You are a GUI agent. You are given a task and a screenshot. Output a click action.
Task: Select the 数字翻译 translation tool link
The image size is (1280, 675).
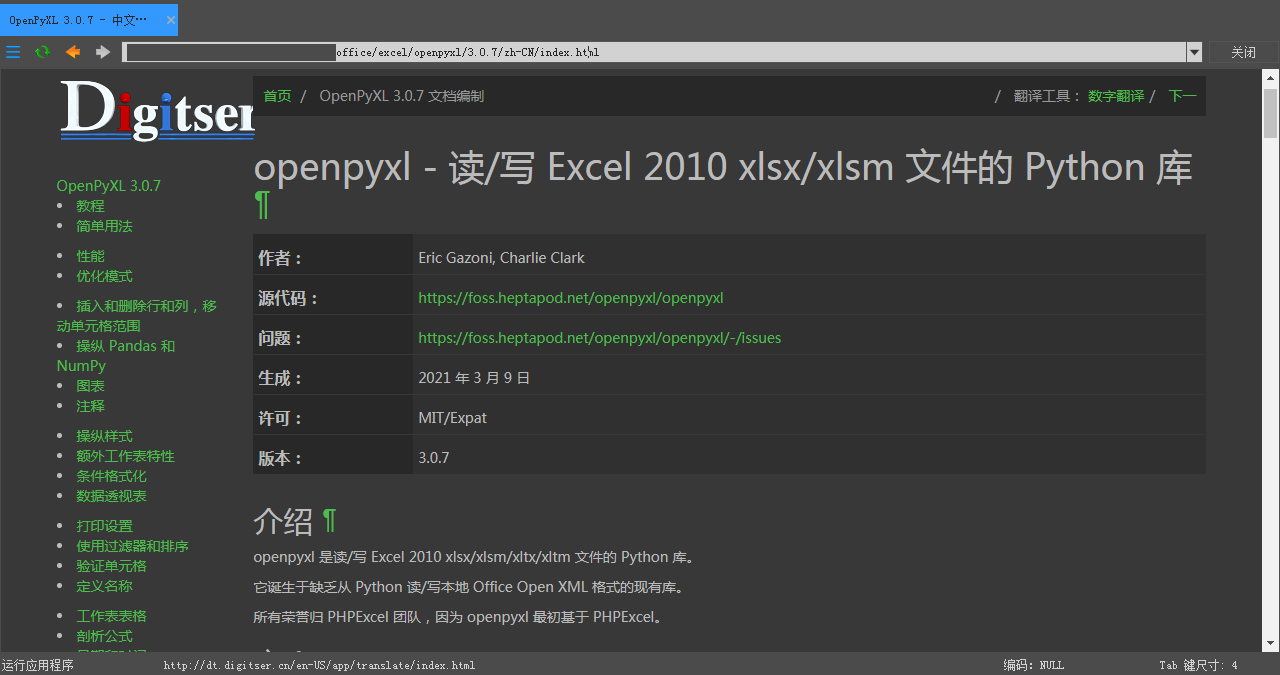[x=1116, y=96]
